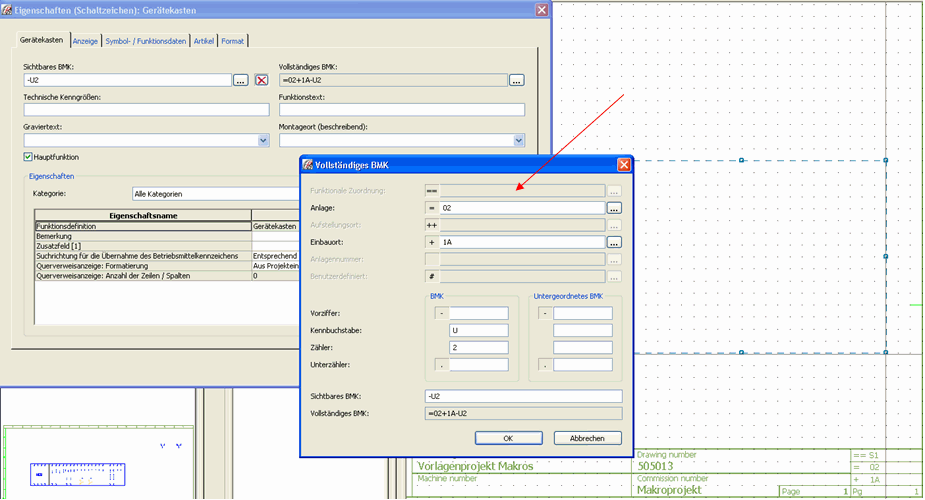This screenshot has height=500, width=925.
Task: Click the browse button for Einbauort field
Action: (x=614, y=242)
